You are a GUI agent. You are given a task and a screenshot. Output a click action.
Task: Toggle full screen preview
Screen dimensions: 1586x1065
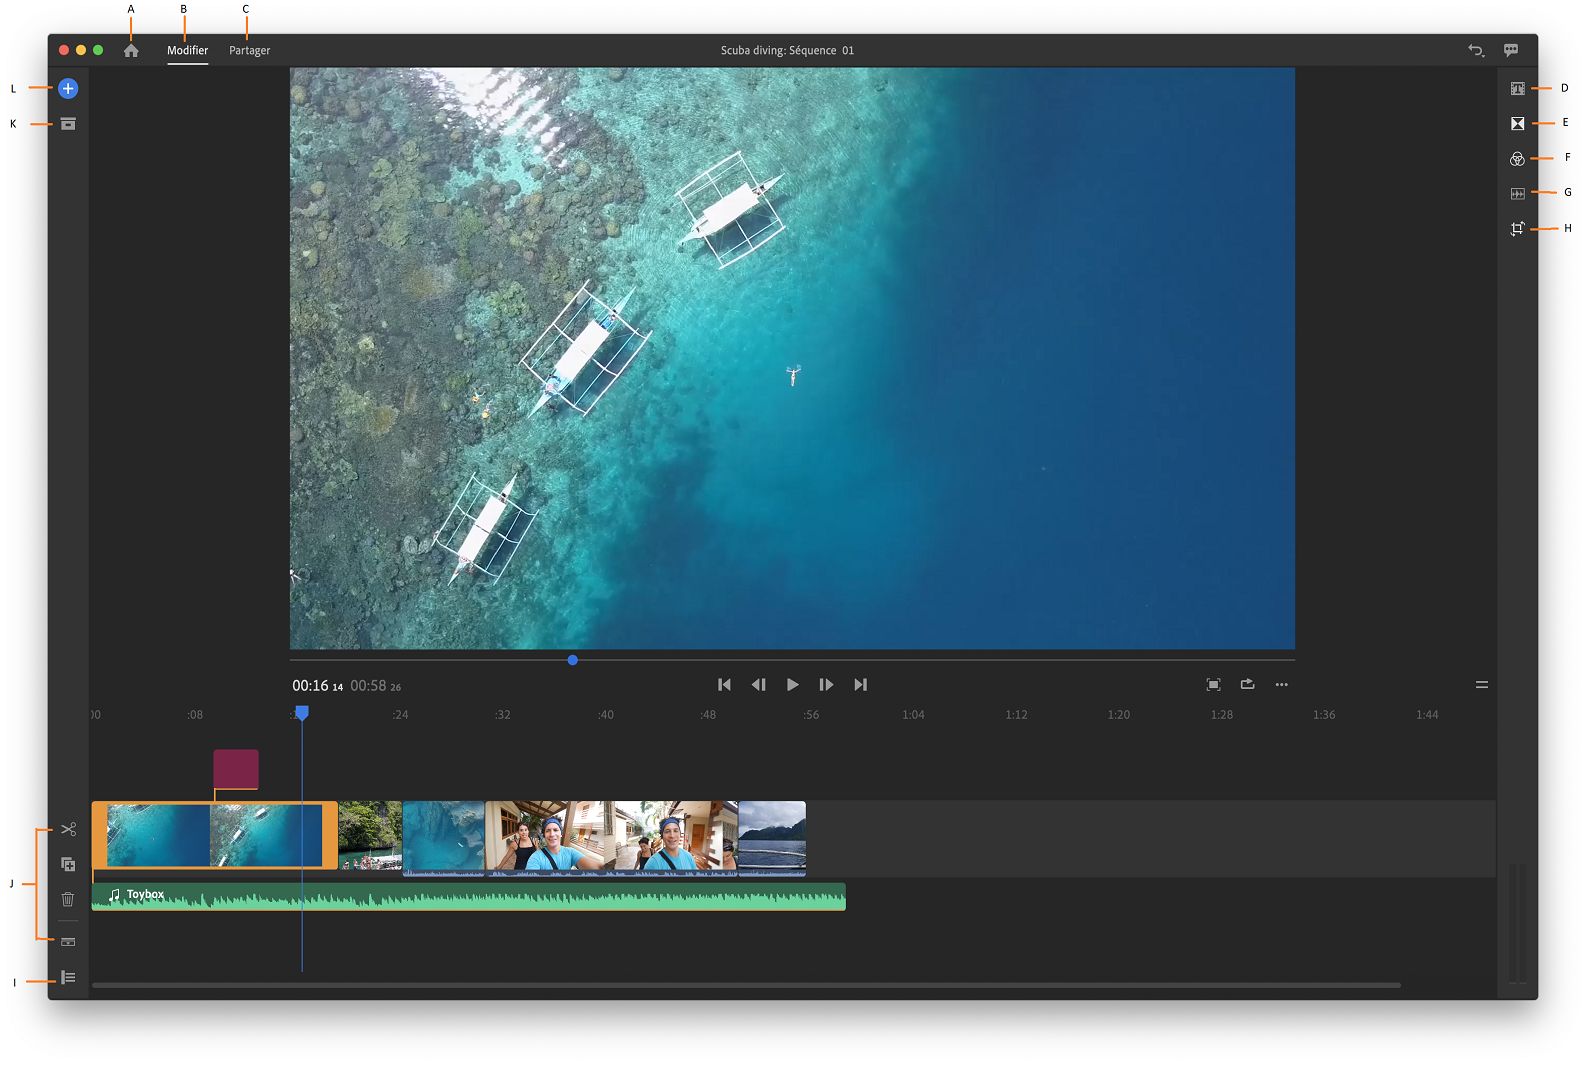point(1213,685)
